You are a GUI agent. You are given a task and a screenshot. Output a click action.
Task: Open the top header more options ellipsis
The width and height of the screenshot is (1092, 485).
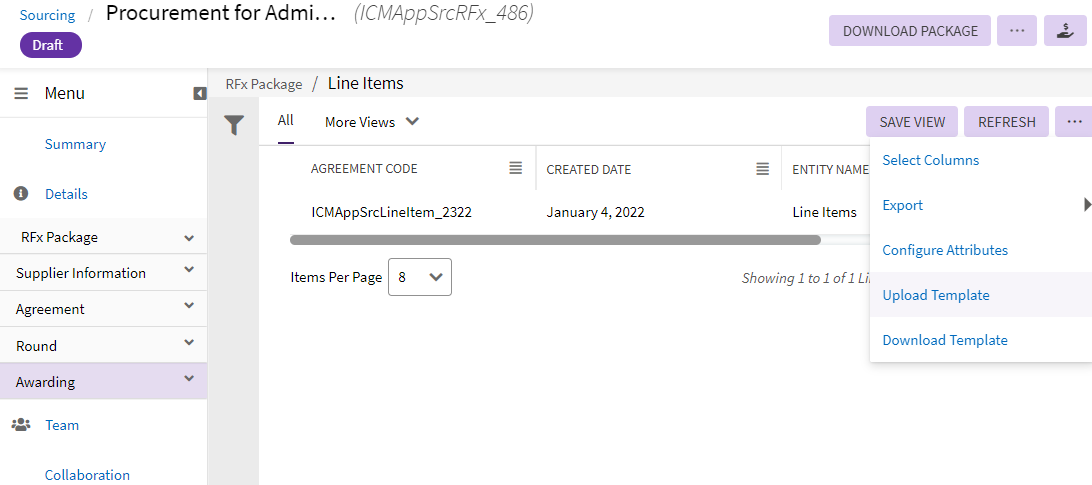(1017, 30)
